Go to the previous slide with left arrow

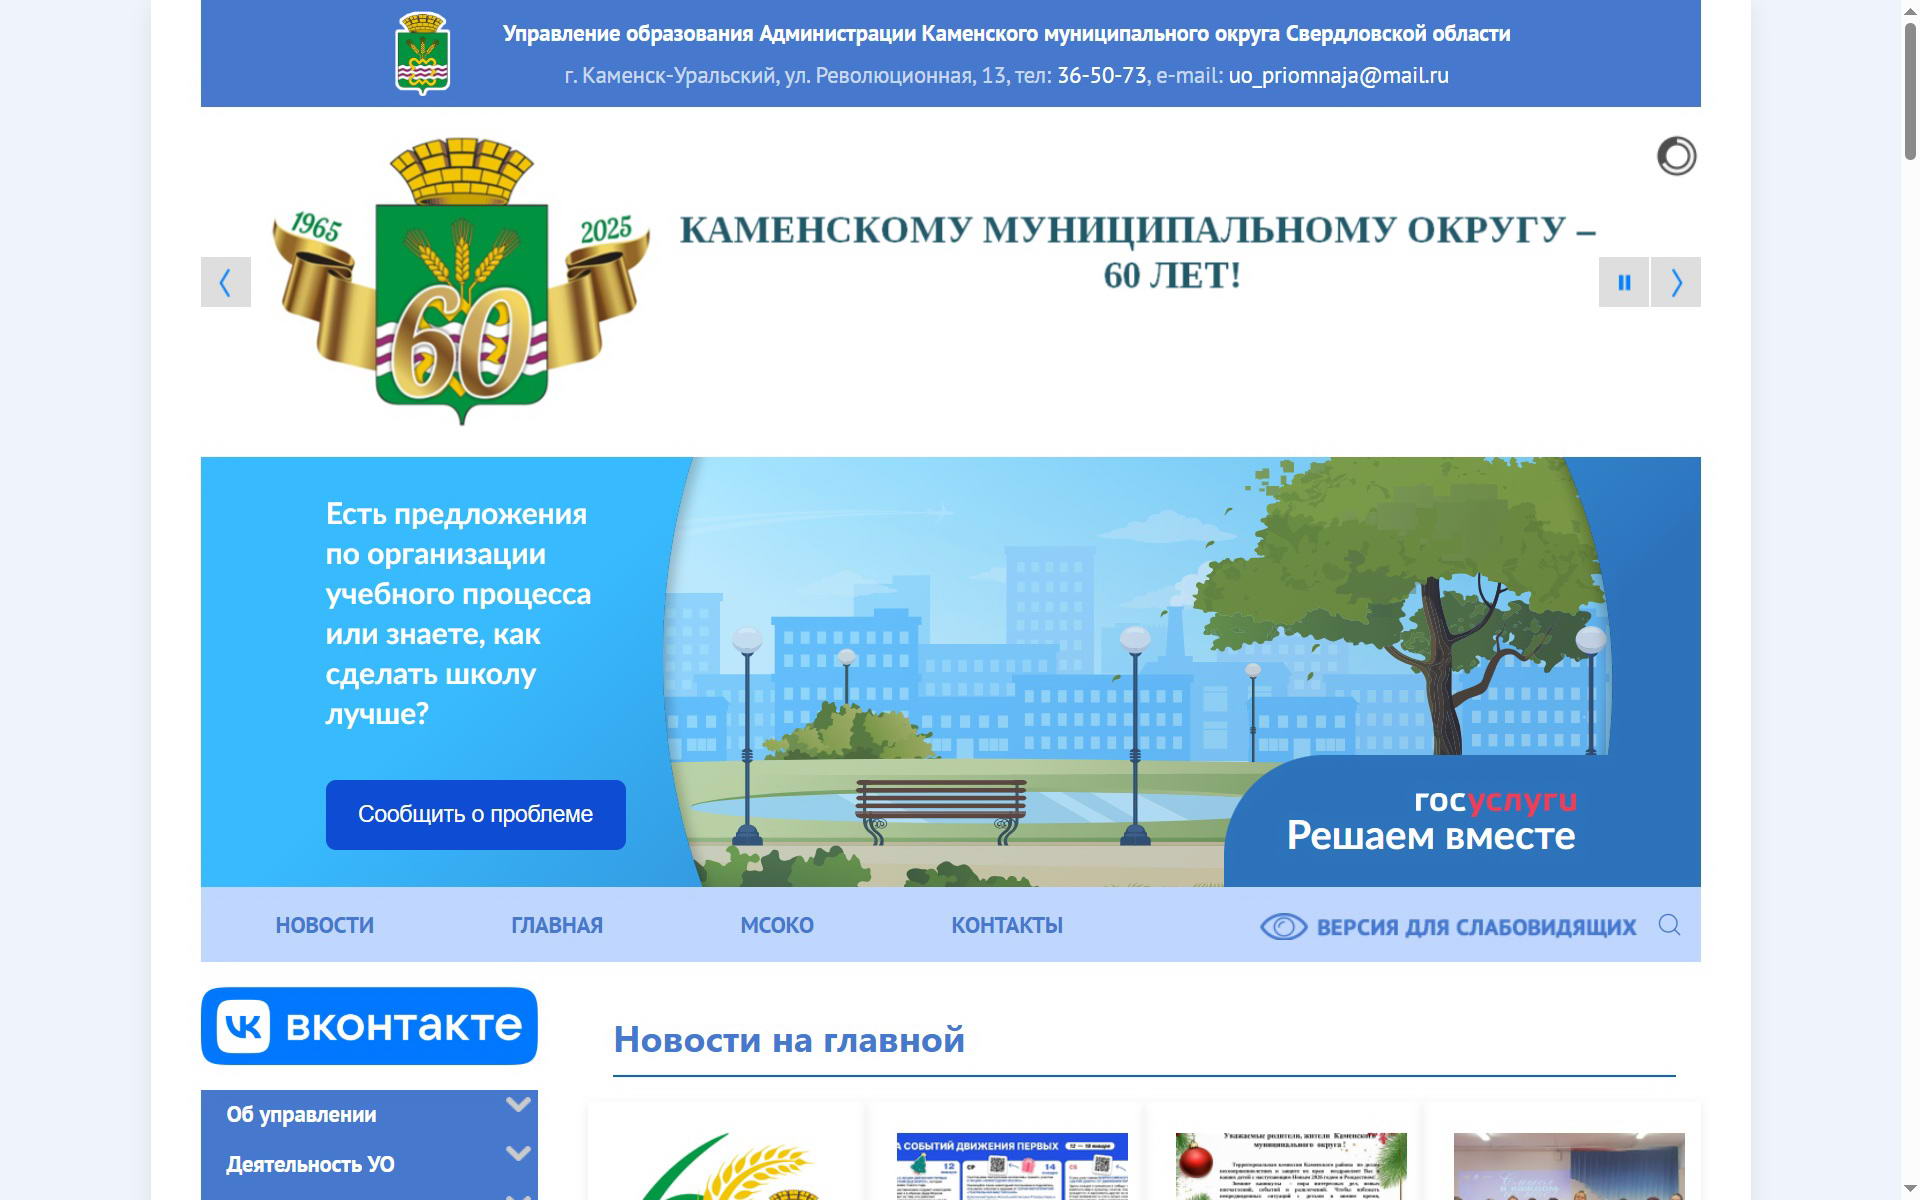click(226, 282)
